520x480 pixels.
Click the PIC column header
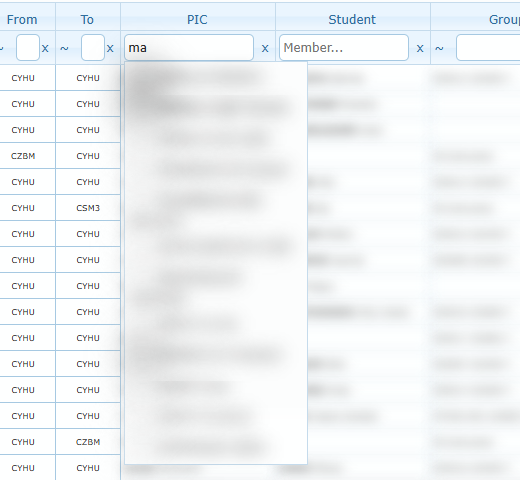pos(197,20)
